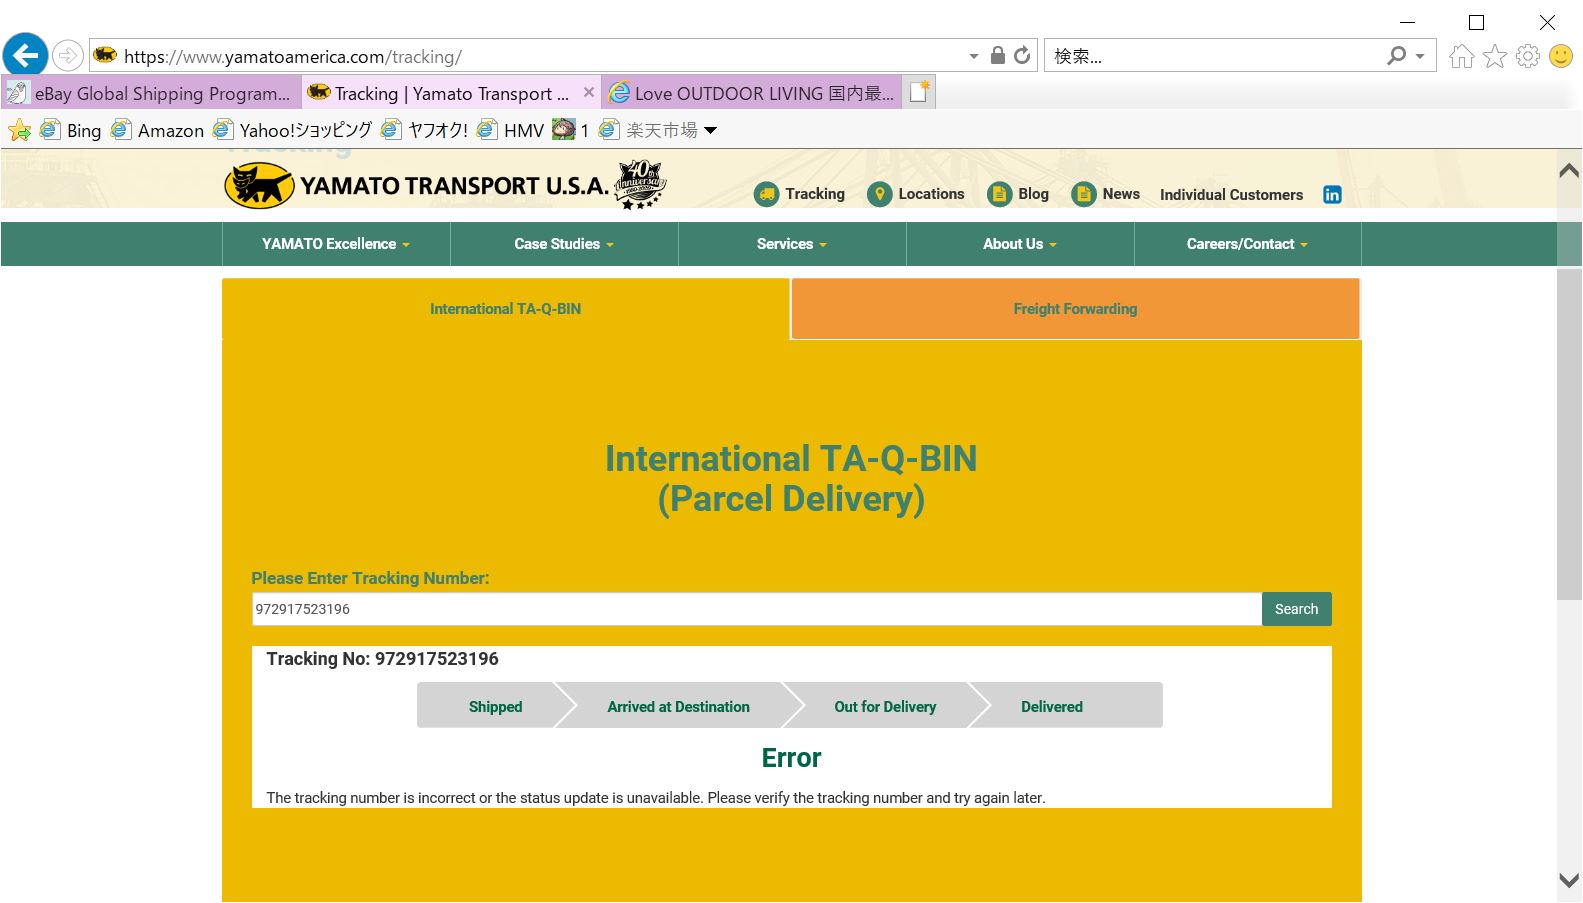Click 'Tracking No: 972917523196' text
This screenshot has height=903, width=1583.
382,659
